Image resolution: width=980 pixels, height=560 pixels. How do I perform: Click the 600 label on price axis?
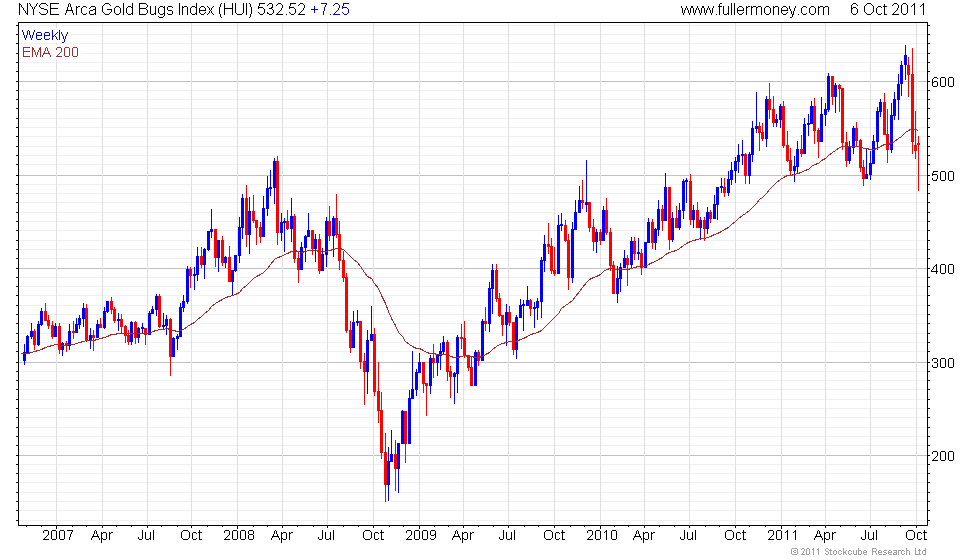[x=945, y=82]
